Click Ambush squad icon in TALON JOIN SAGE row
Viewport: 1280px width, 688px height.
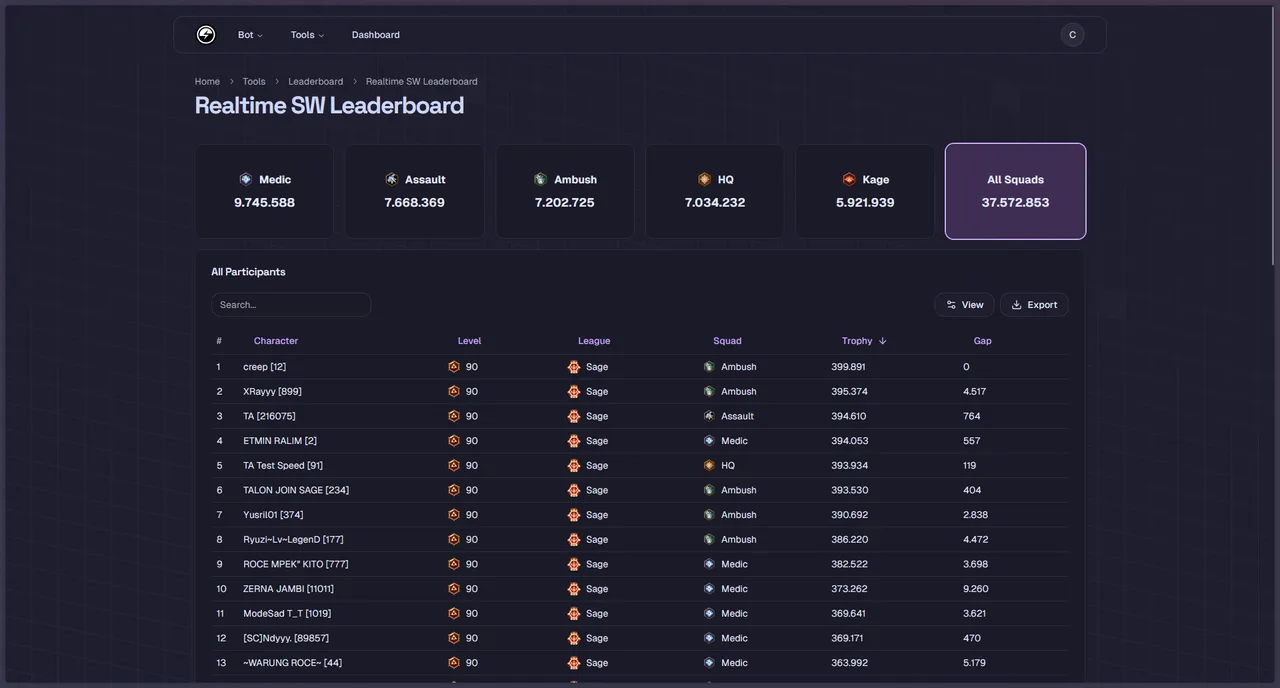point(709,490)
